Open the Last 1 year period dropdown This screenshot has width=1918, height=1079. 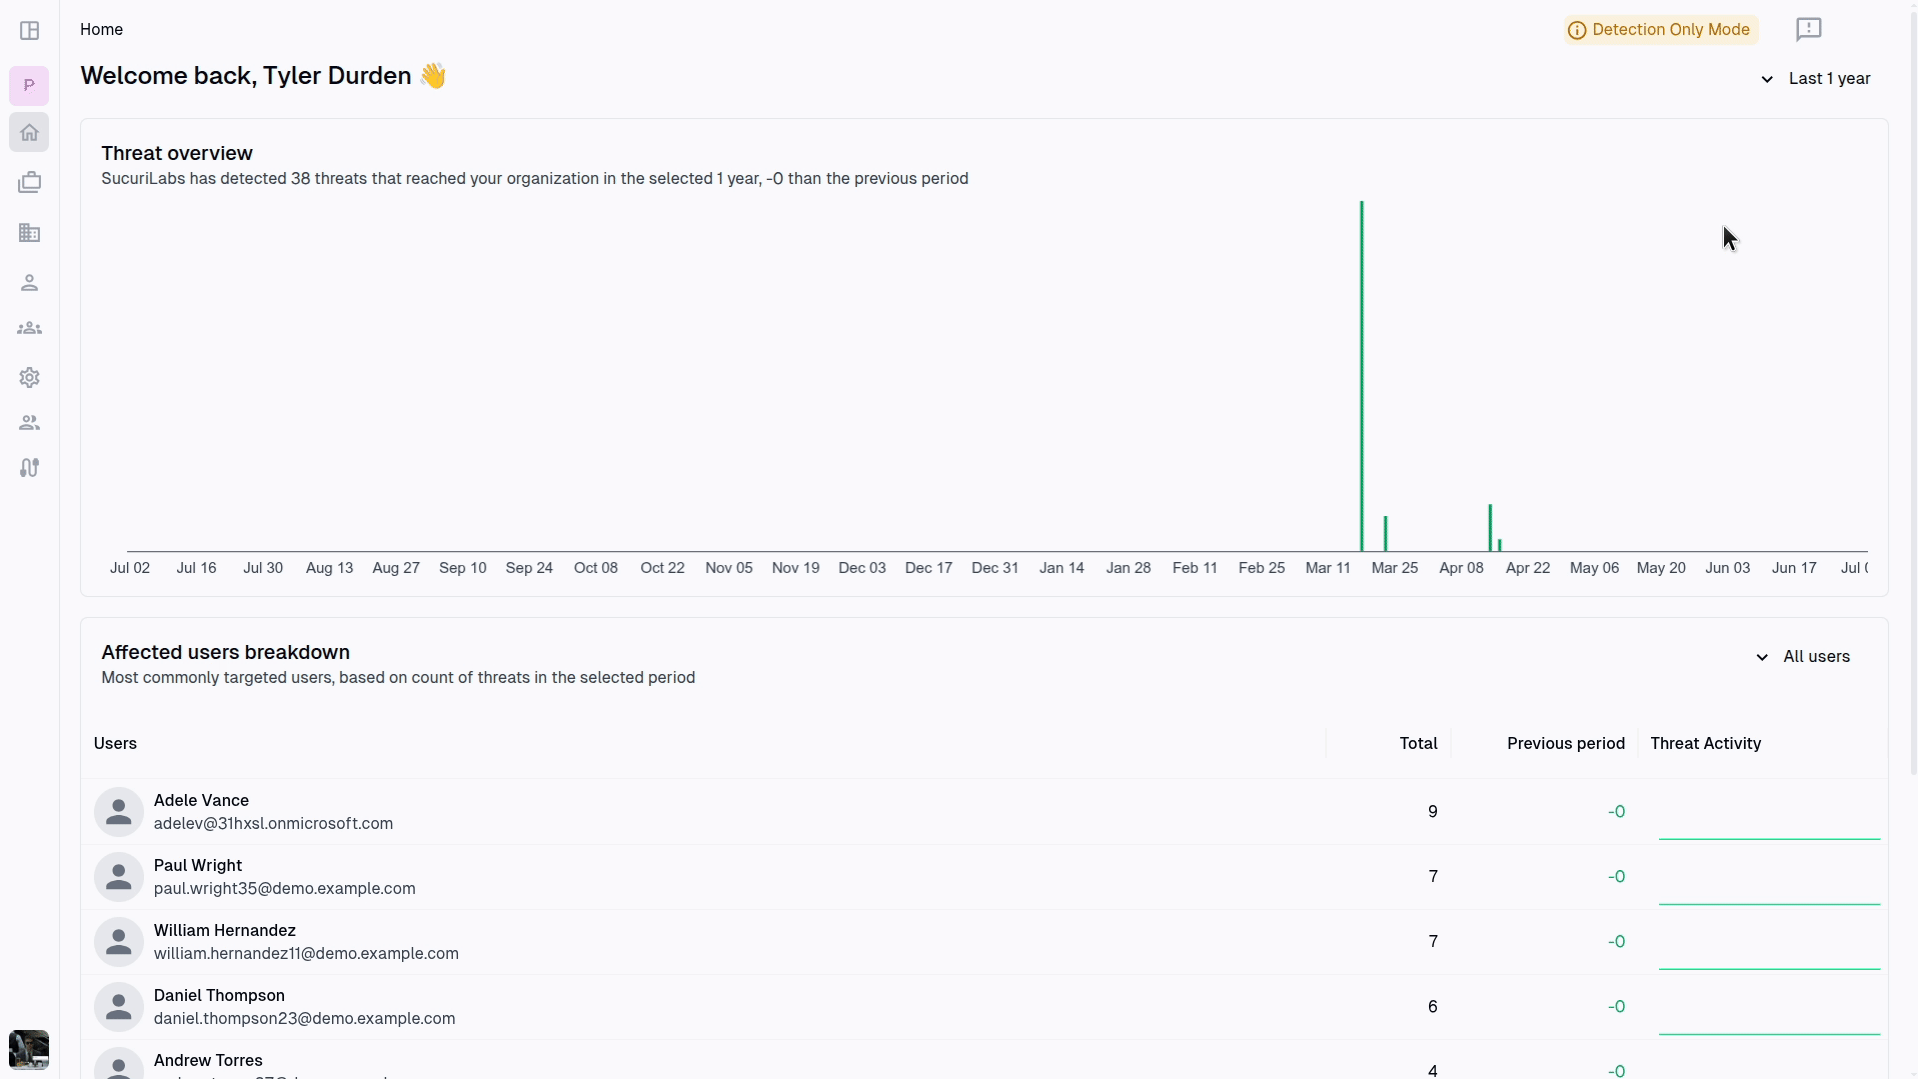coord(1815,79)
